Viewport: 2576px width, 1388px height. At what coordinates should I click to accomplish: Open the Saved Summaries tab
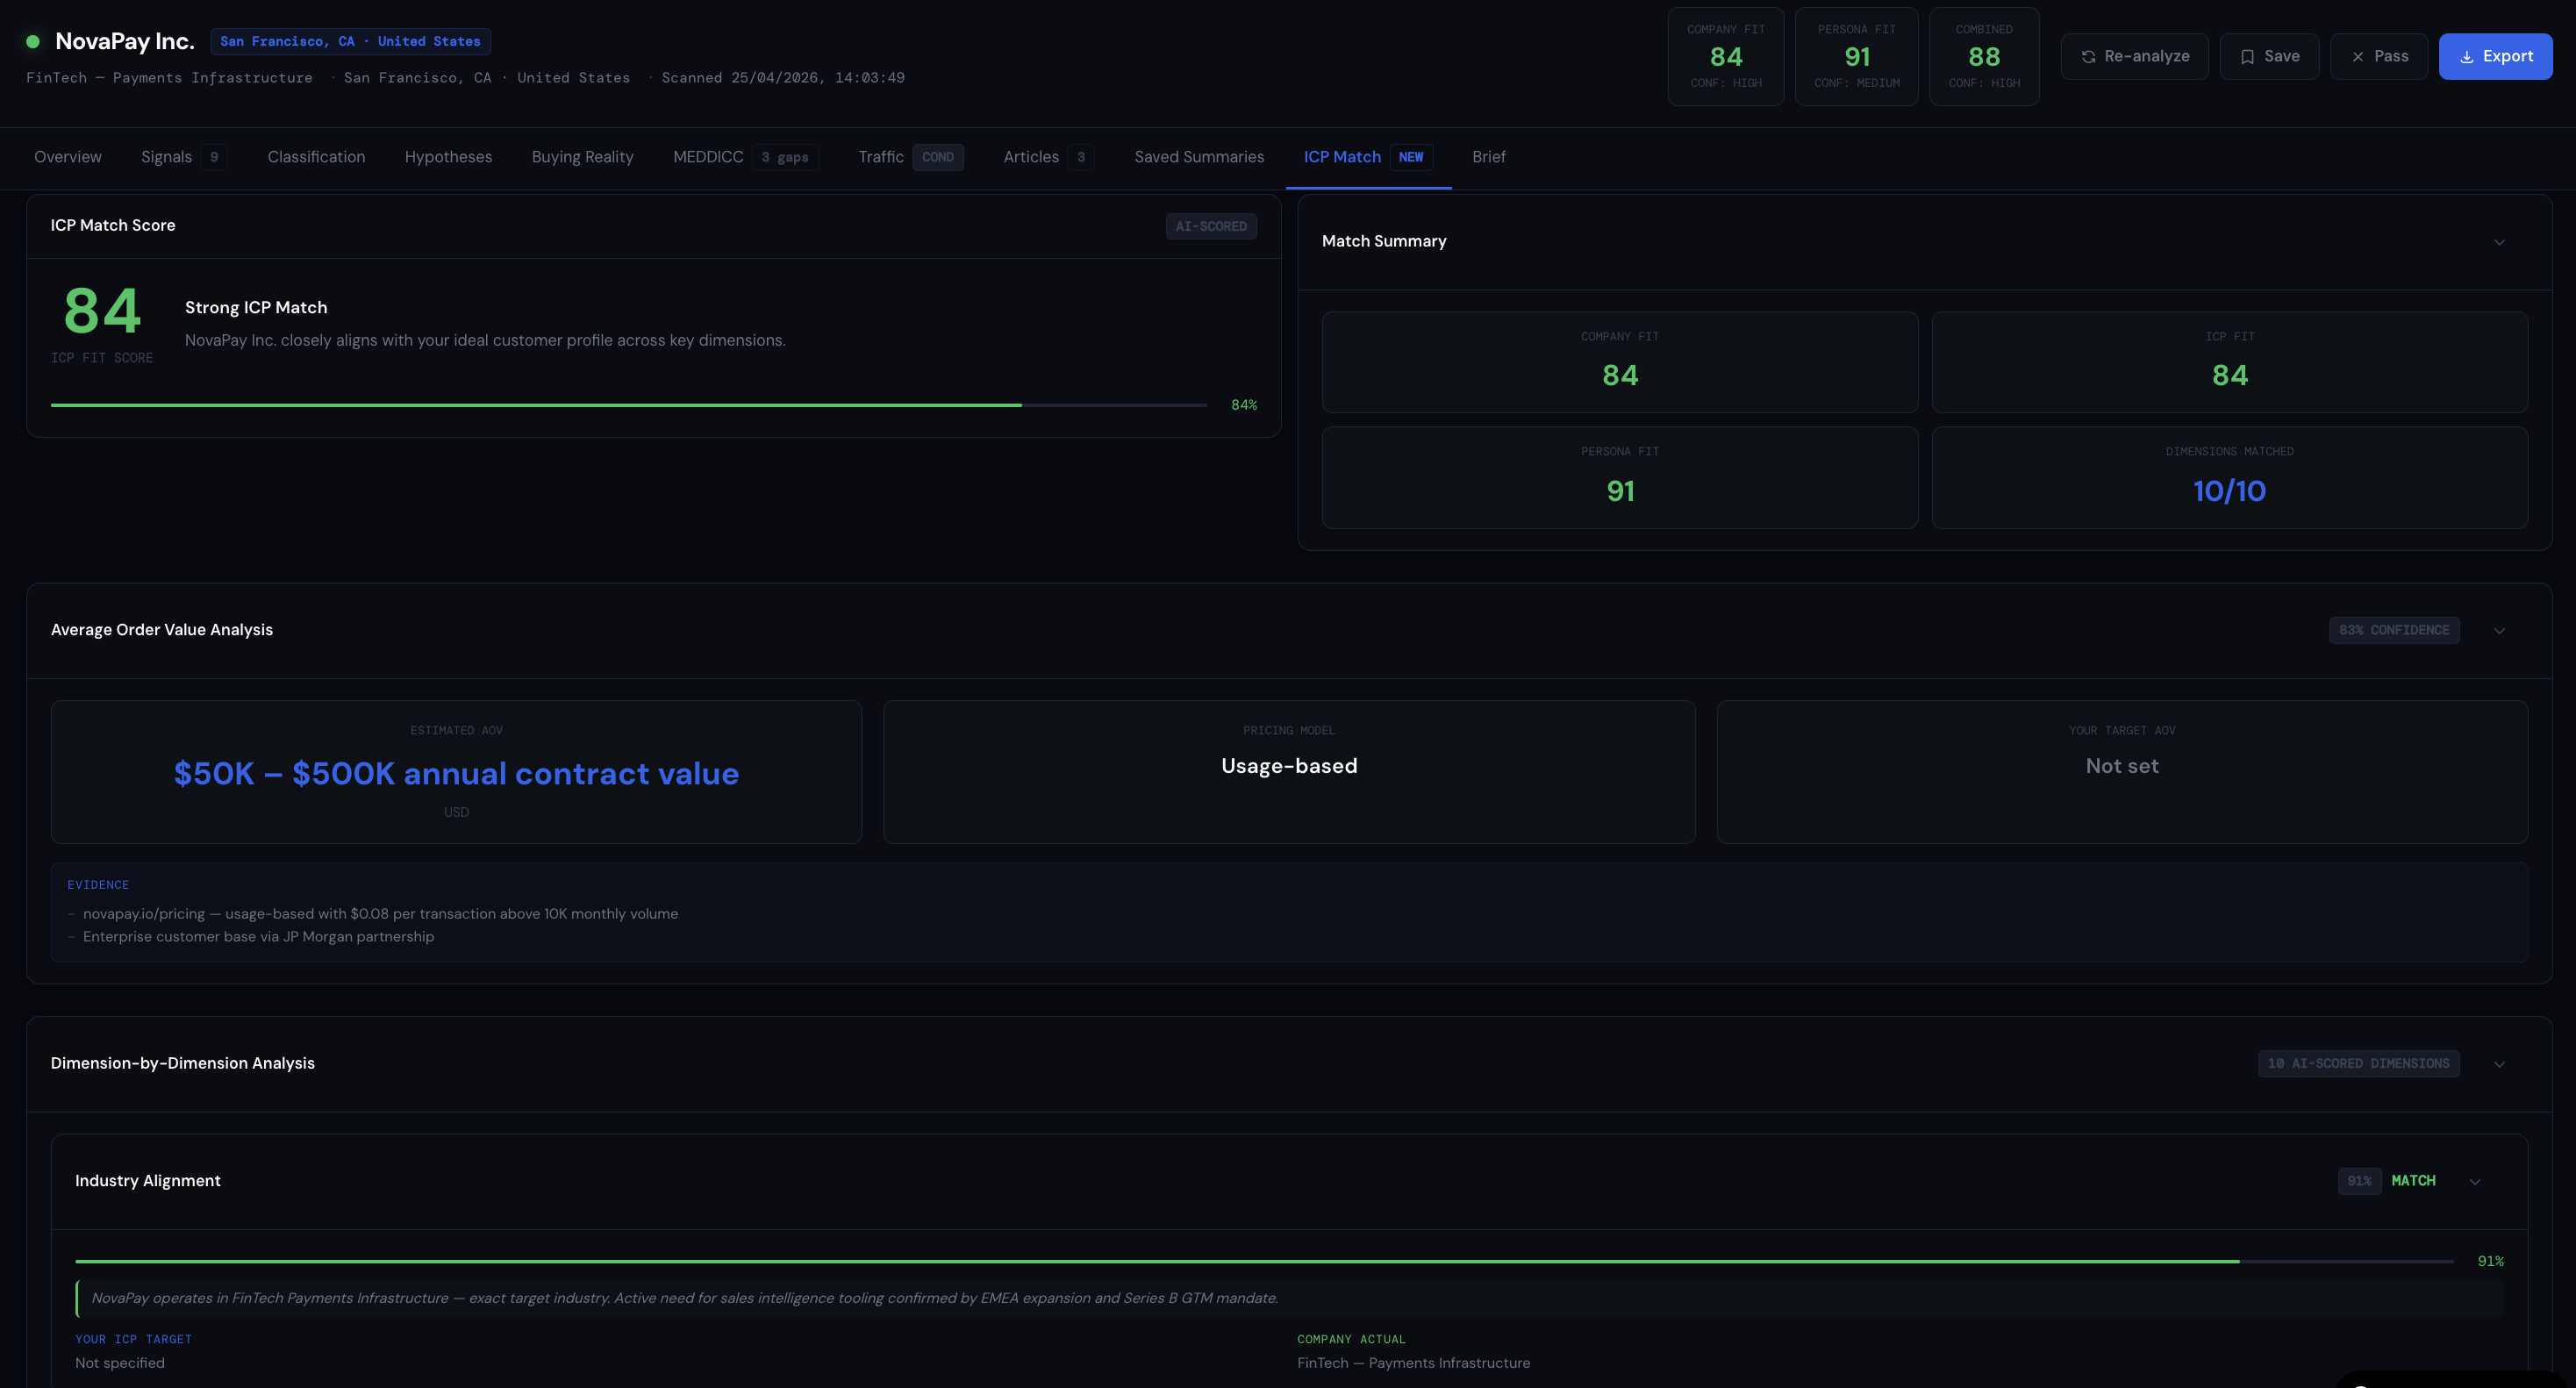click(x=1199, y=157)
